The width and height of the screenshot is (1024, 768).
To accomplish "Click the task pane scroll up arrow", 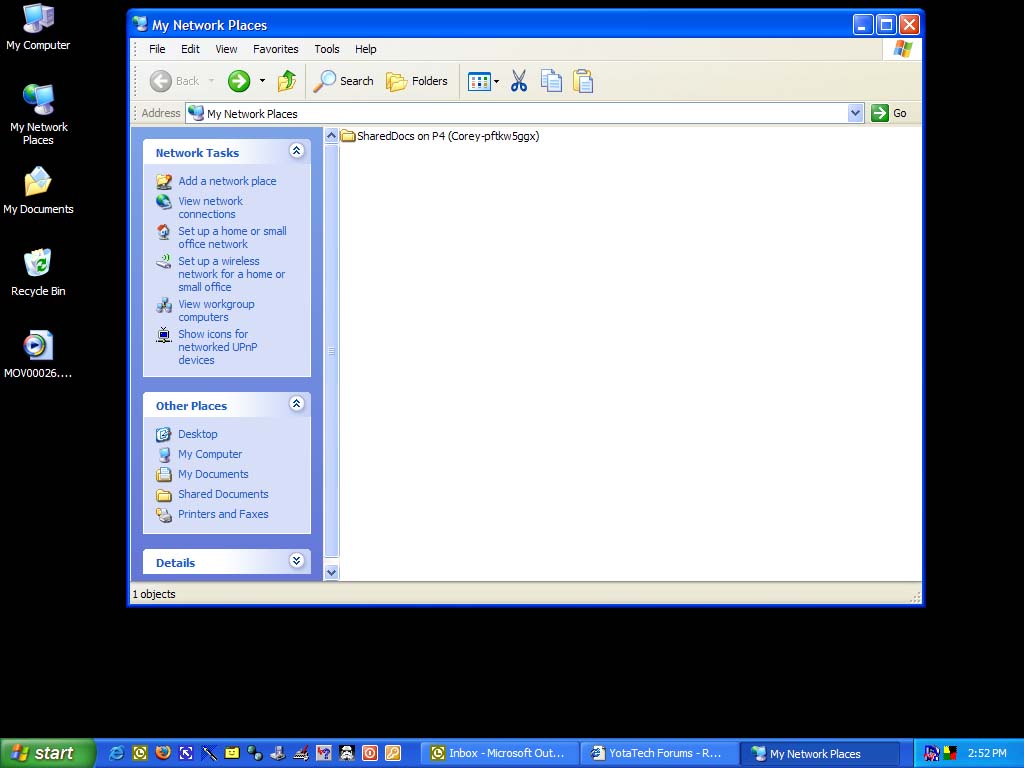I will pos(331,136).
